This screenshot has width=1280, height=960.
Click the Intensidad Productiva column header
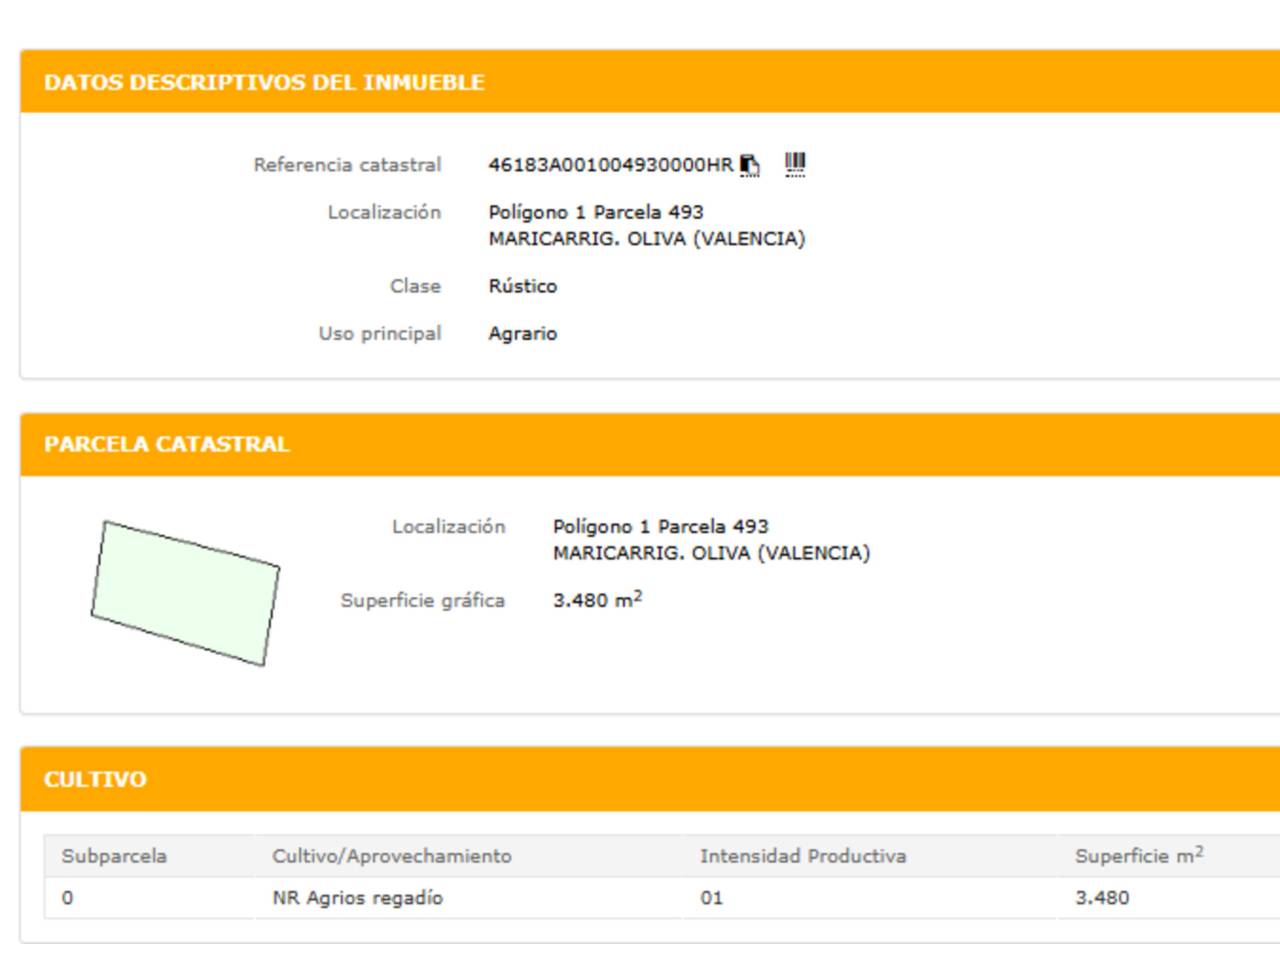click(x=802, y=856)
